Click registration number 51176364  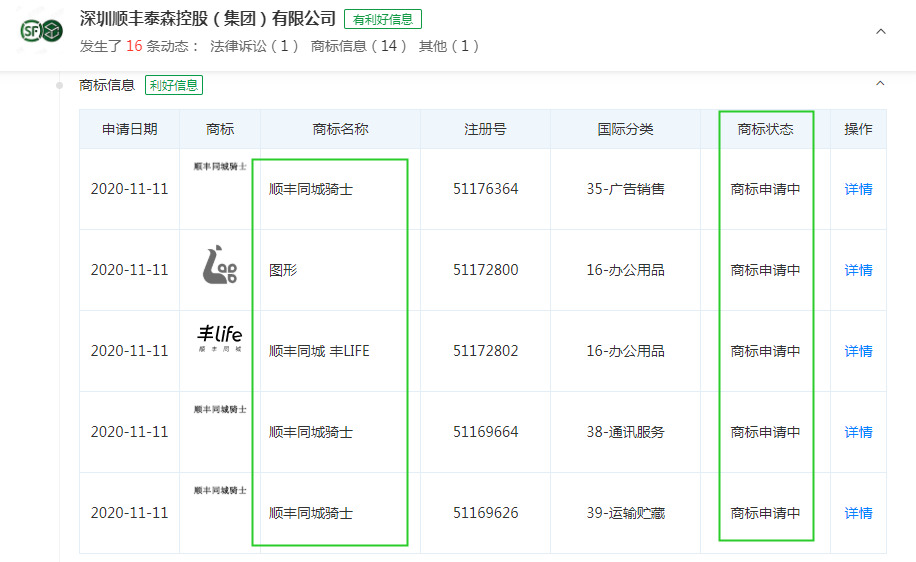click(x=485, y=189)
